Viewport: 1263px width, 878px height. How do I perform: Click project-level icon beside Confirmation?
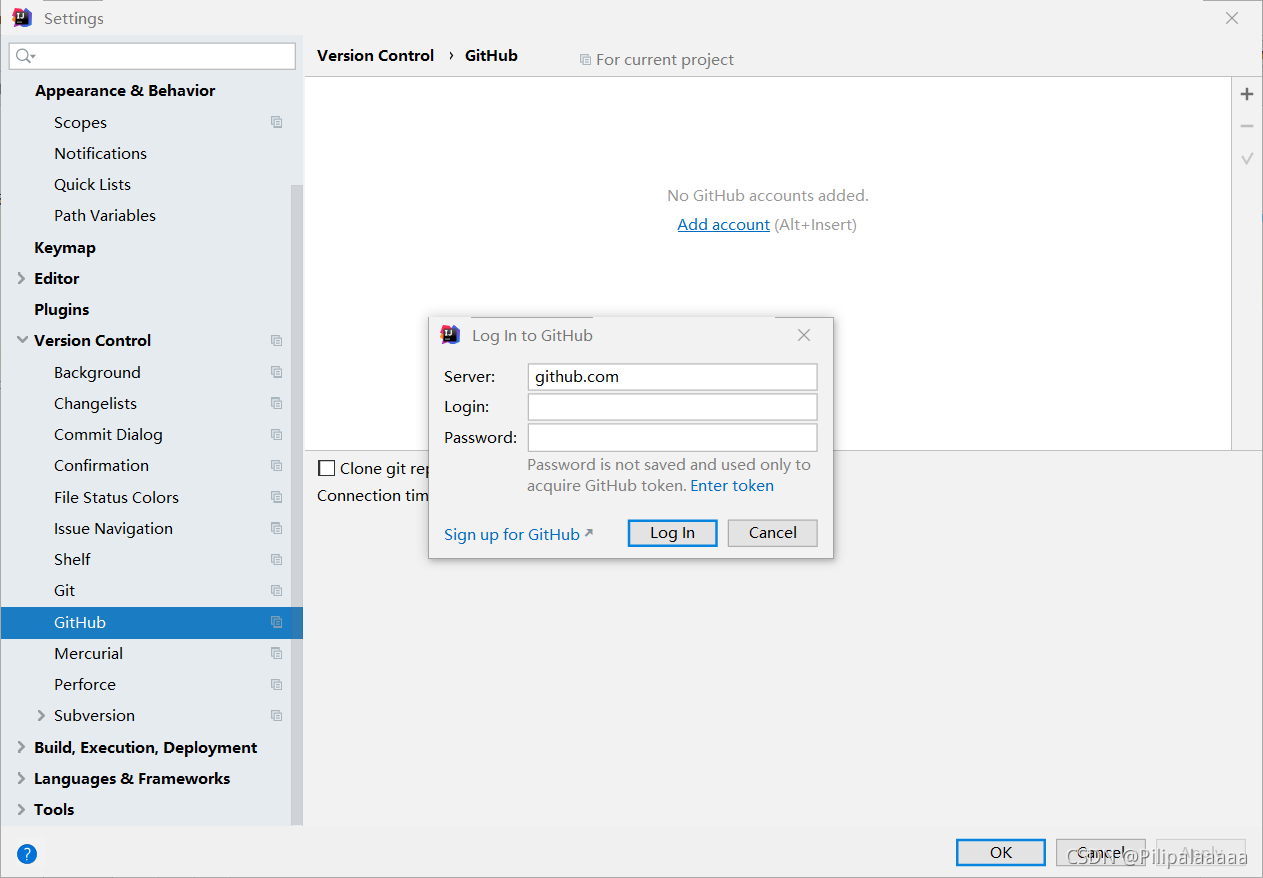pos(277,465)
